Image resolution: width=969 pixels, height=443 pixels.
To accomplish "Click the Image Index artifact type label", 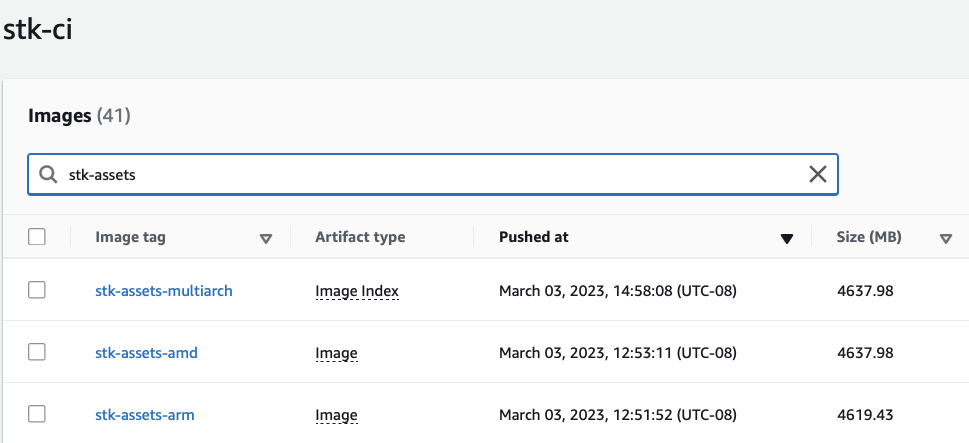I will [x=357, y=291].
